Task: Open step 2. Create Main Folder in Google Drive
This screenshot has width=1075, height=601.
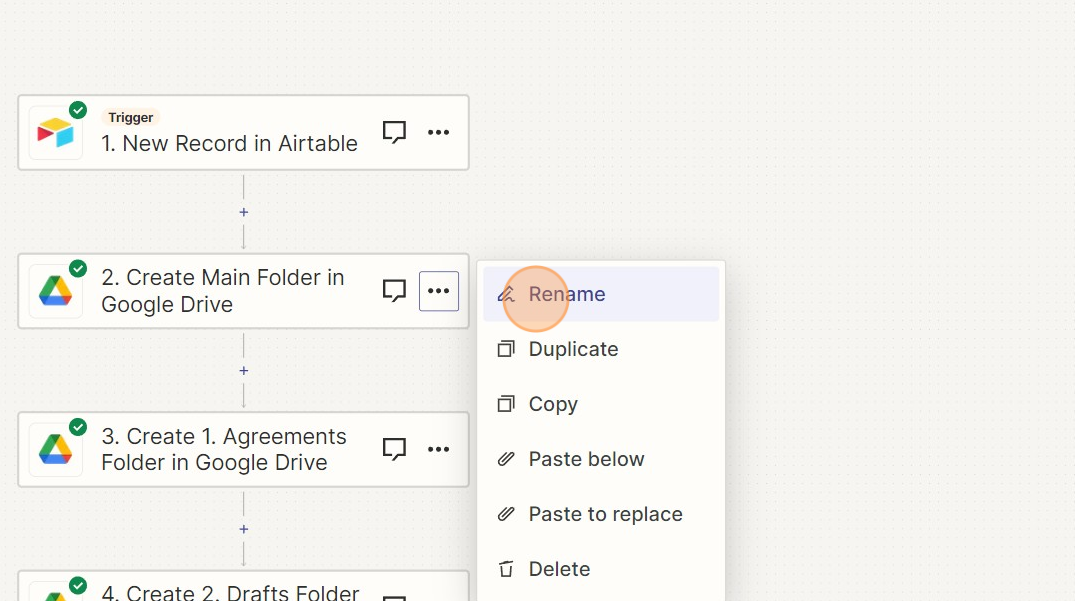Action: 243,291
